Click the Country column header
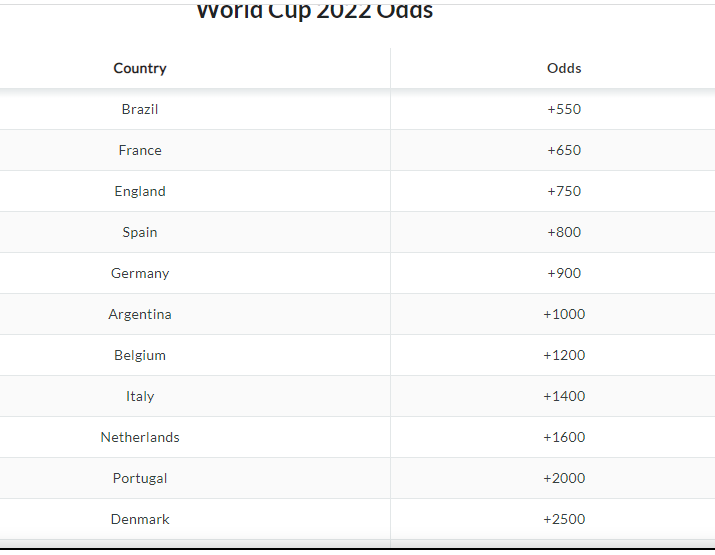 tap(140, 68)
